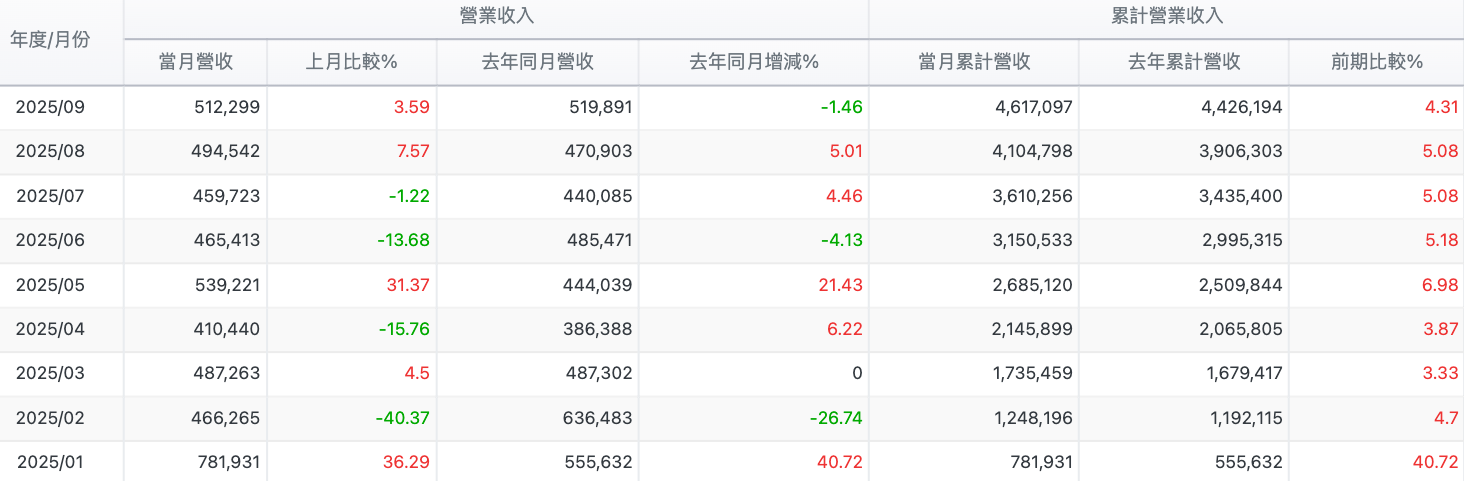Click the 636,483 last-year revenue cell
The width and height of the screenshot is (1464, 481).
594,418
